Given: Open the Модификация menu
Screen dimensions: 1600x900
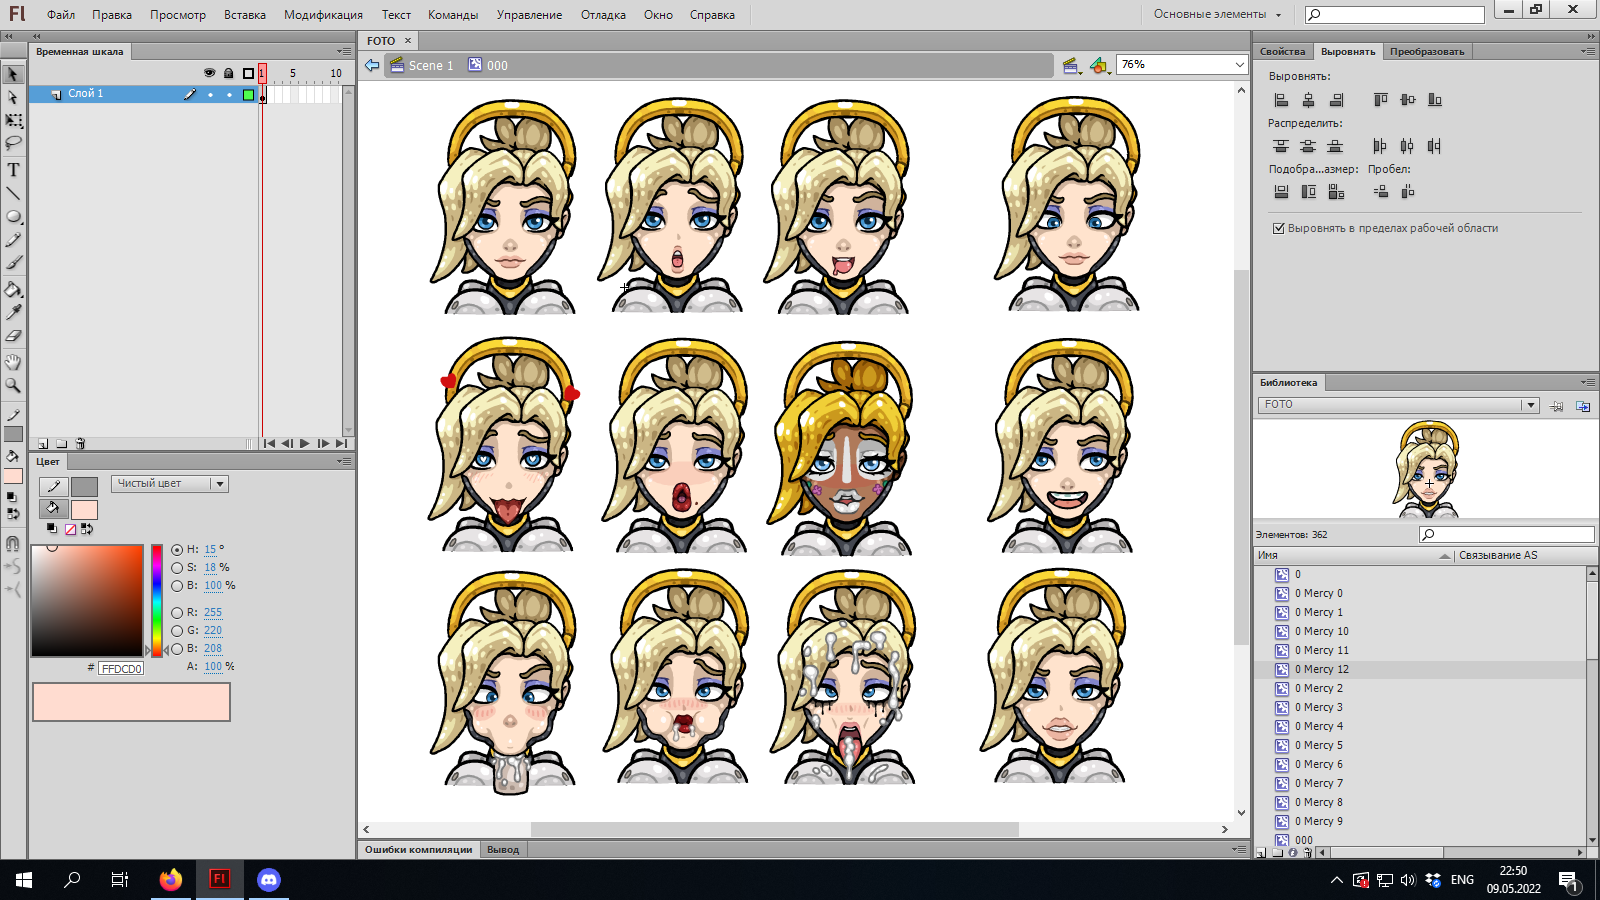Looking at the screenshot, I should click(x=323, y=15).
